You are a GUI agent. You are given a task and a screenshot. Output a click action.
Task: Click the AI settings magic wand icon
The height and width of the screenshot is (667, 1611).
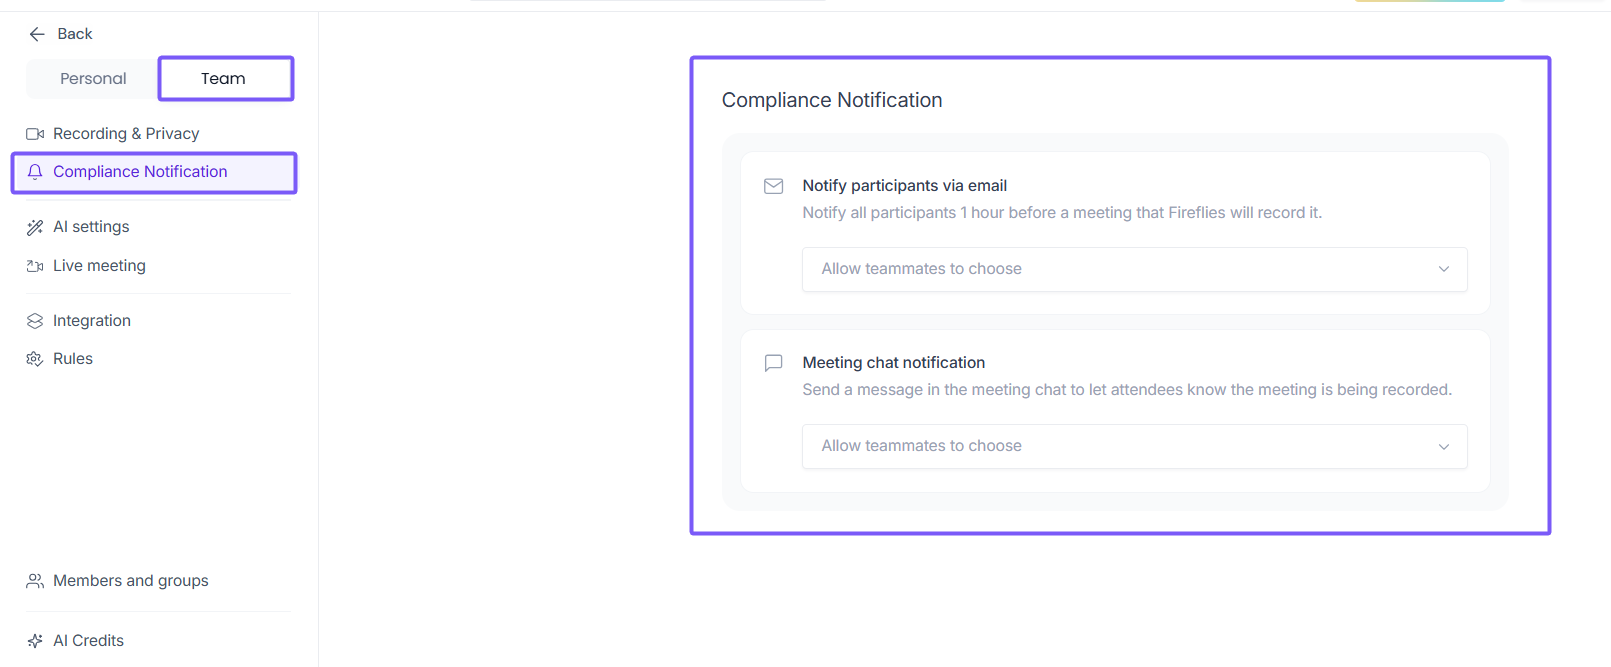[35, 227]
